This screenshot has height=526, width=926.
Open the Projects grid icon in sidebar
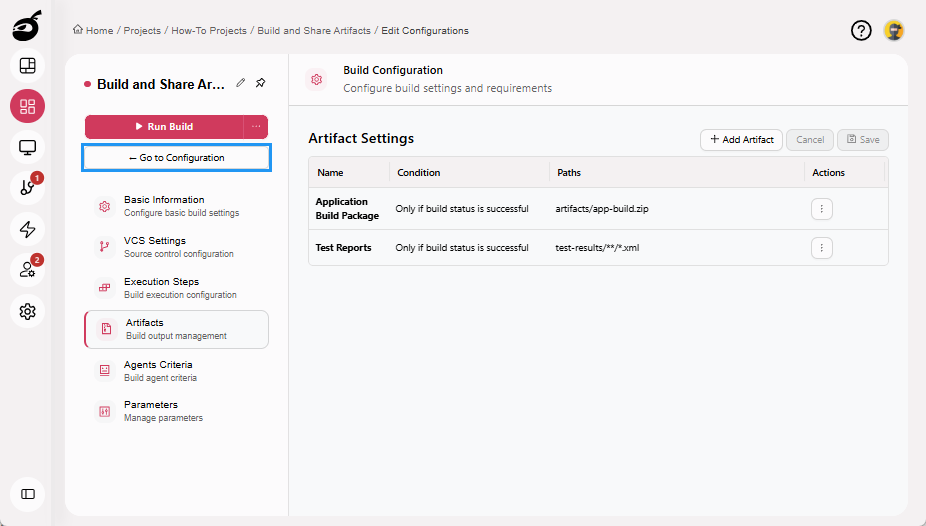(x=28, y=106)
